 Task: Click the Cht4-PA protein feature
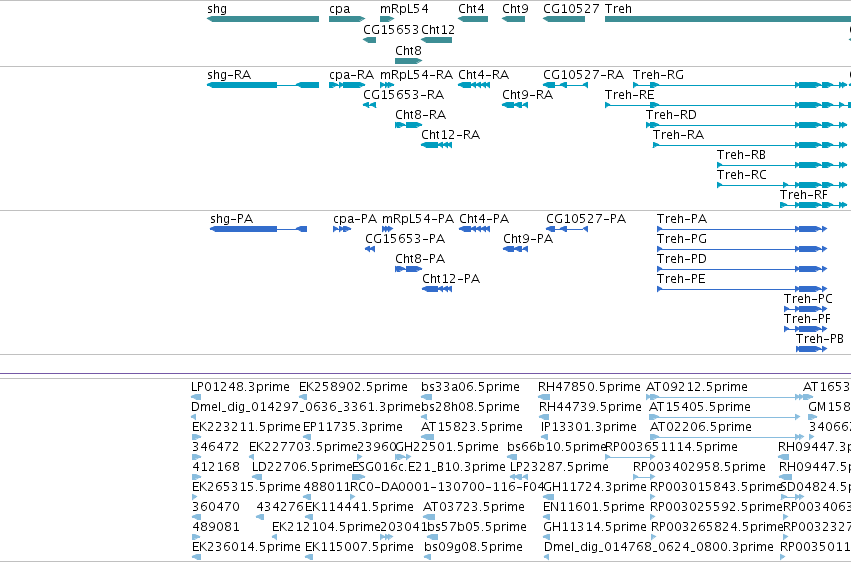click(474, 229)
